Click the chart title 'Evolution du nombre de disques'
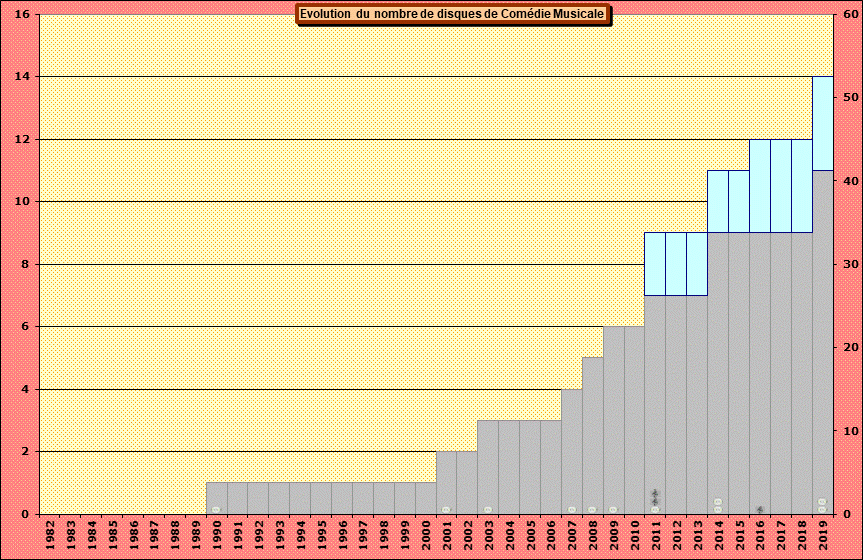Image resolution: width=863 pixels, height=560 pixels. point(452,14)
